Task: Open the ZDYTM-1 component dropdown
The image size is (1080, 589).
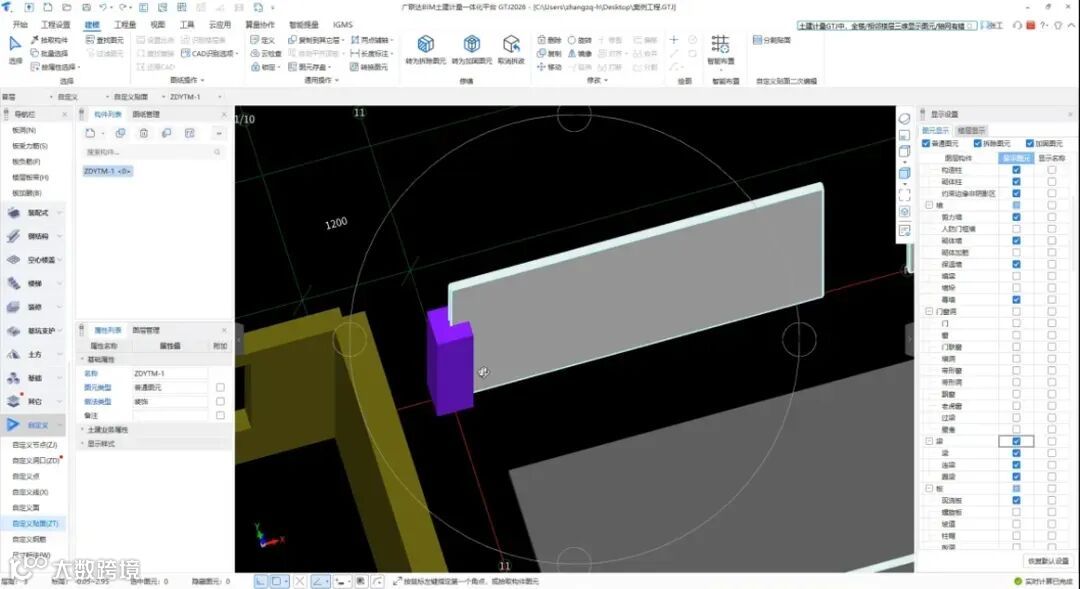Action: click(220, 97)
